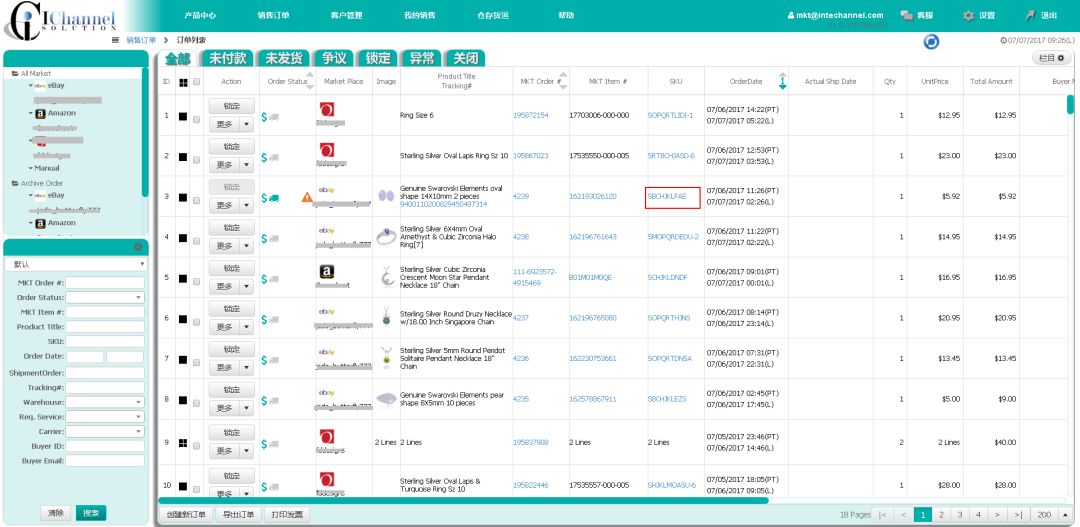The width and height of the screenshot is (1080, 527).
Task: Click the MKT Order # input field
Action: pos(105,282)
